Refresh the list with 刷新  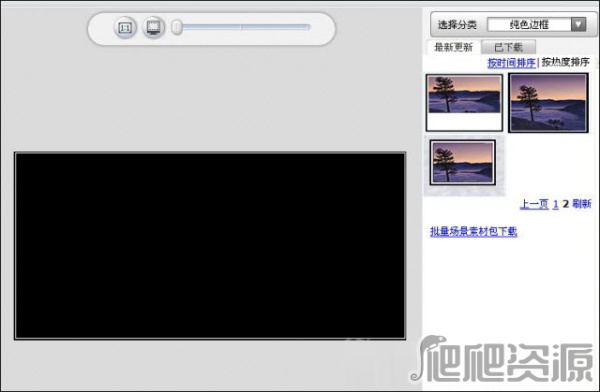582,204
